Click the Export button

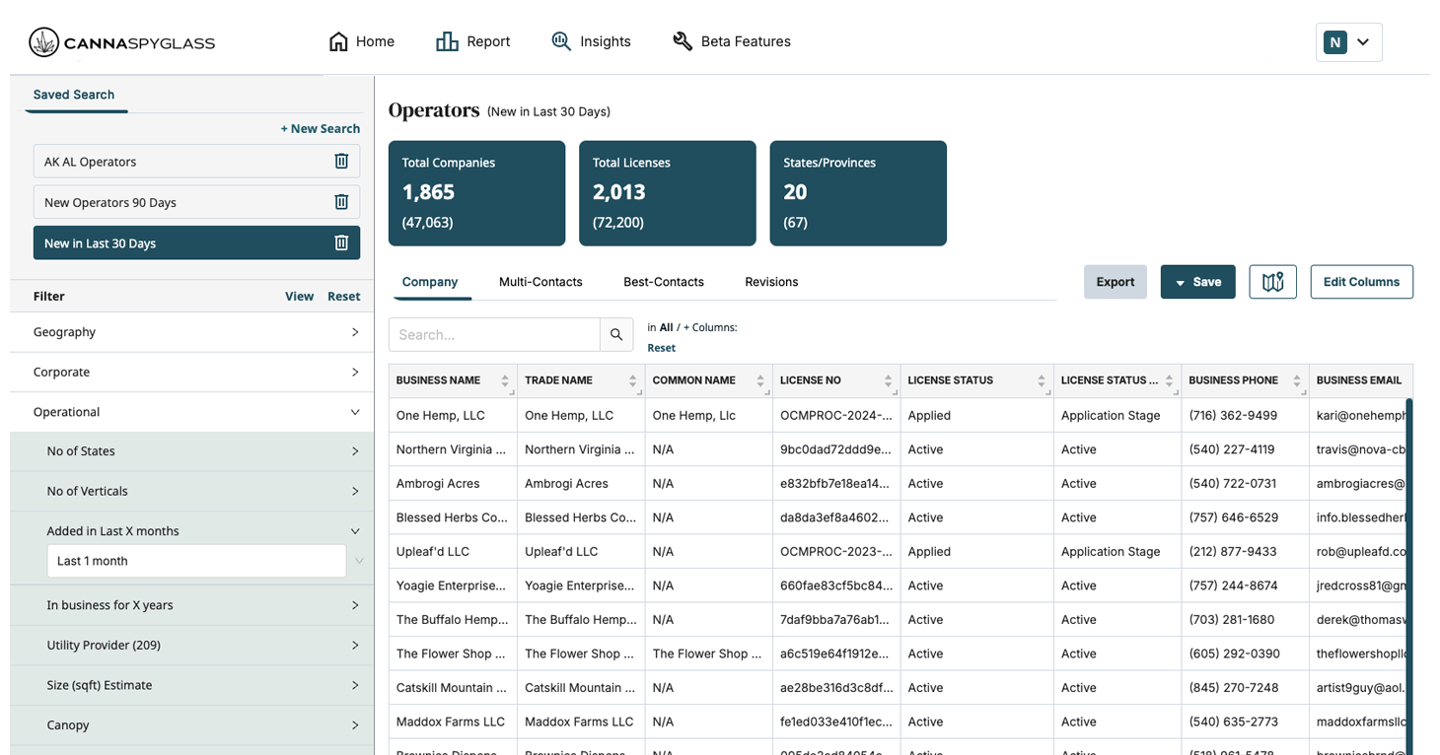1115,282
